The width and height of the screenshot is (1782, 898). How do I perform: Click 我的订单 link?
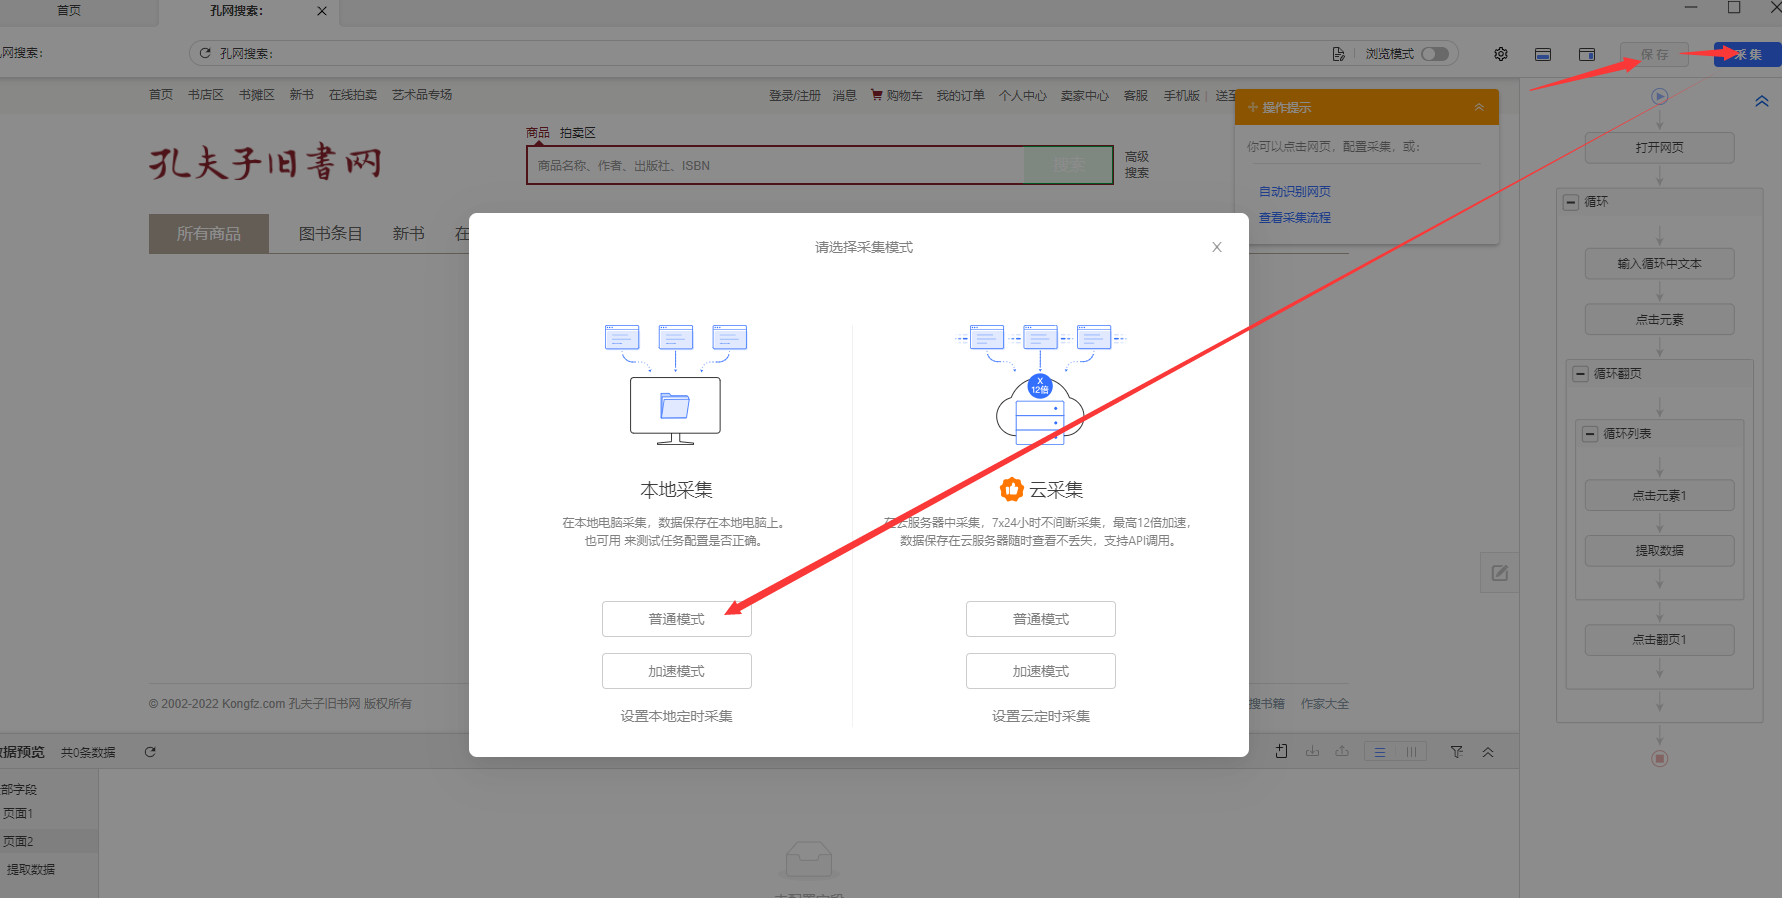point(960,96)
